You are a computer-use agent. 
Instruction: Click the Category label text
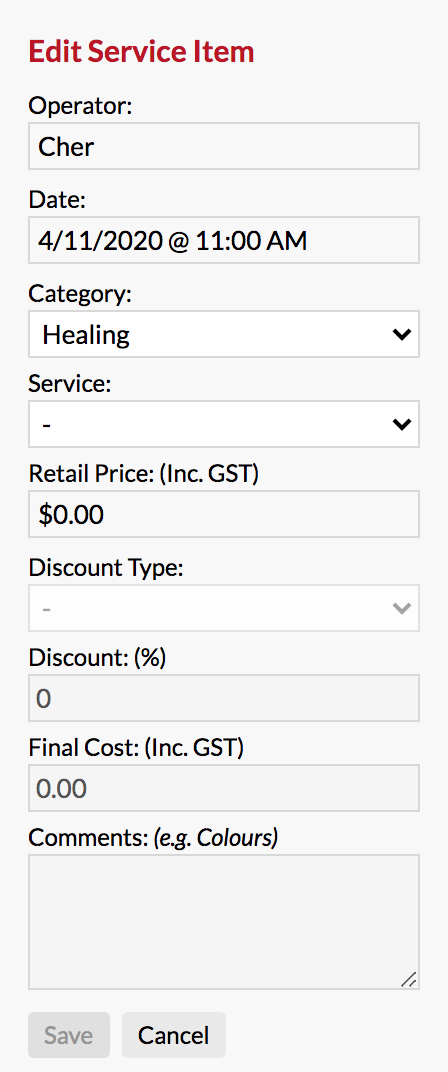[81, 293]
